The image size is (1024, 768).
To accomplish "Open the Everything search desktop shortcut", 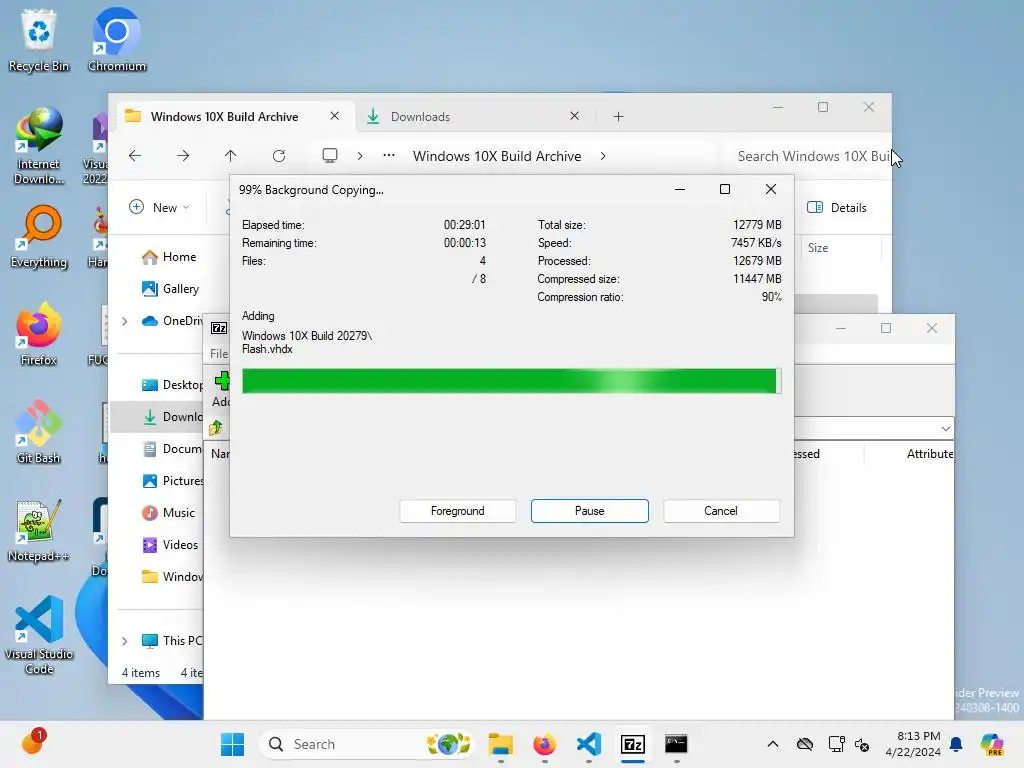I will (39, 237).
